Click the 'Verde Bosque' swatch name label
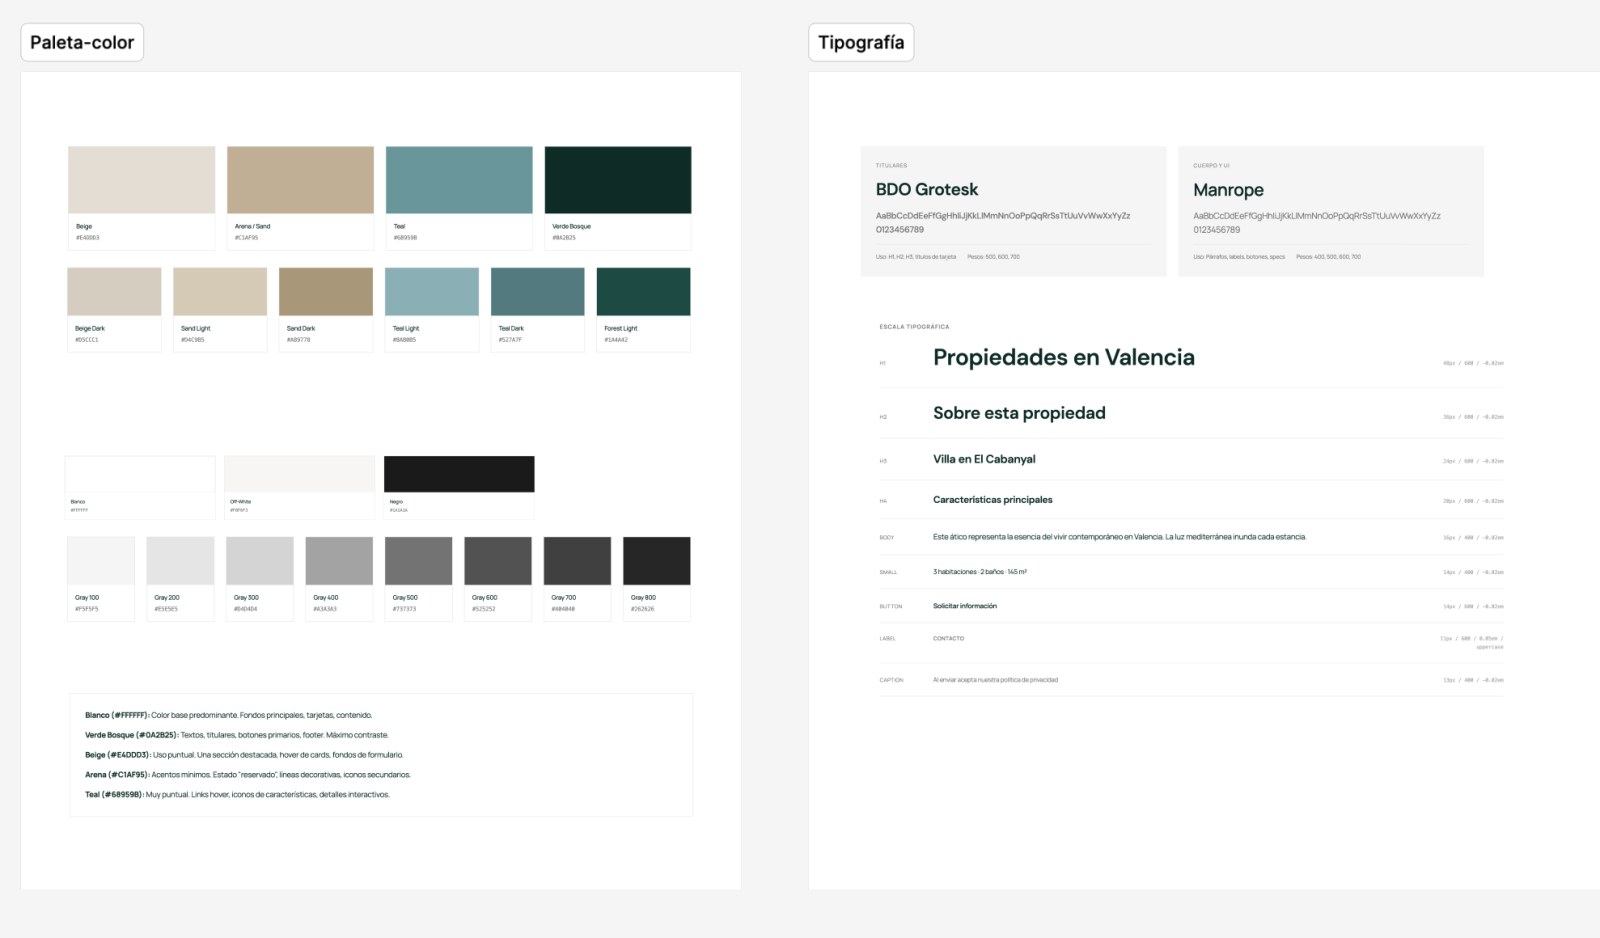Image resolution: width=1600 pixels, height=938 pixels. (x=572, y=227)
